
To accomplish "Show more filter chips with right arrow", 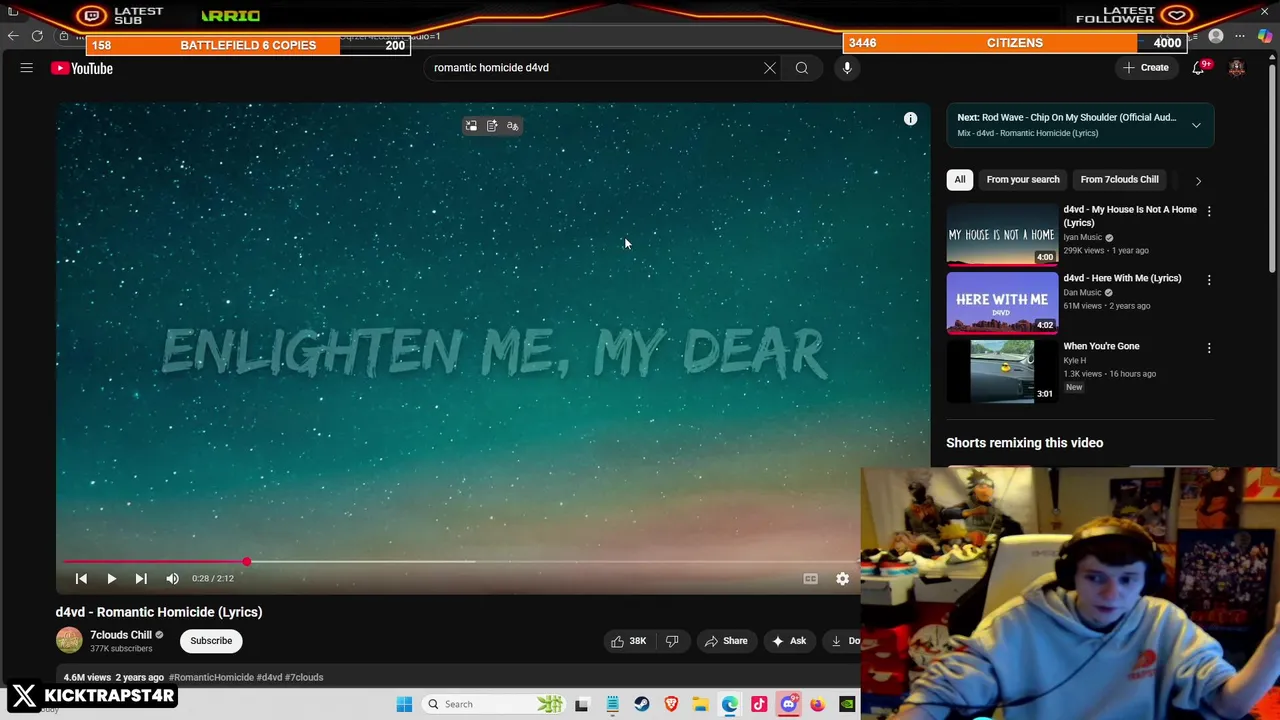I will click(1198, 181).
